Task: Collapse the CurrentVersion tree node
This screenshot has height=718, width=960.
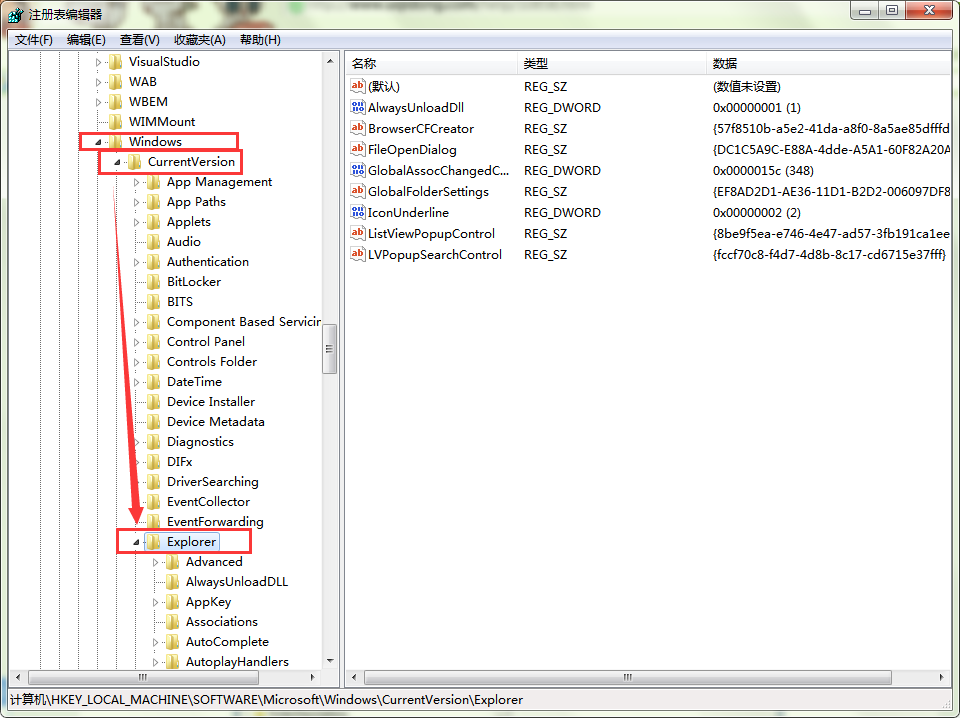Action: pyautogui.click(x=117, y=162)
